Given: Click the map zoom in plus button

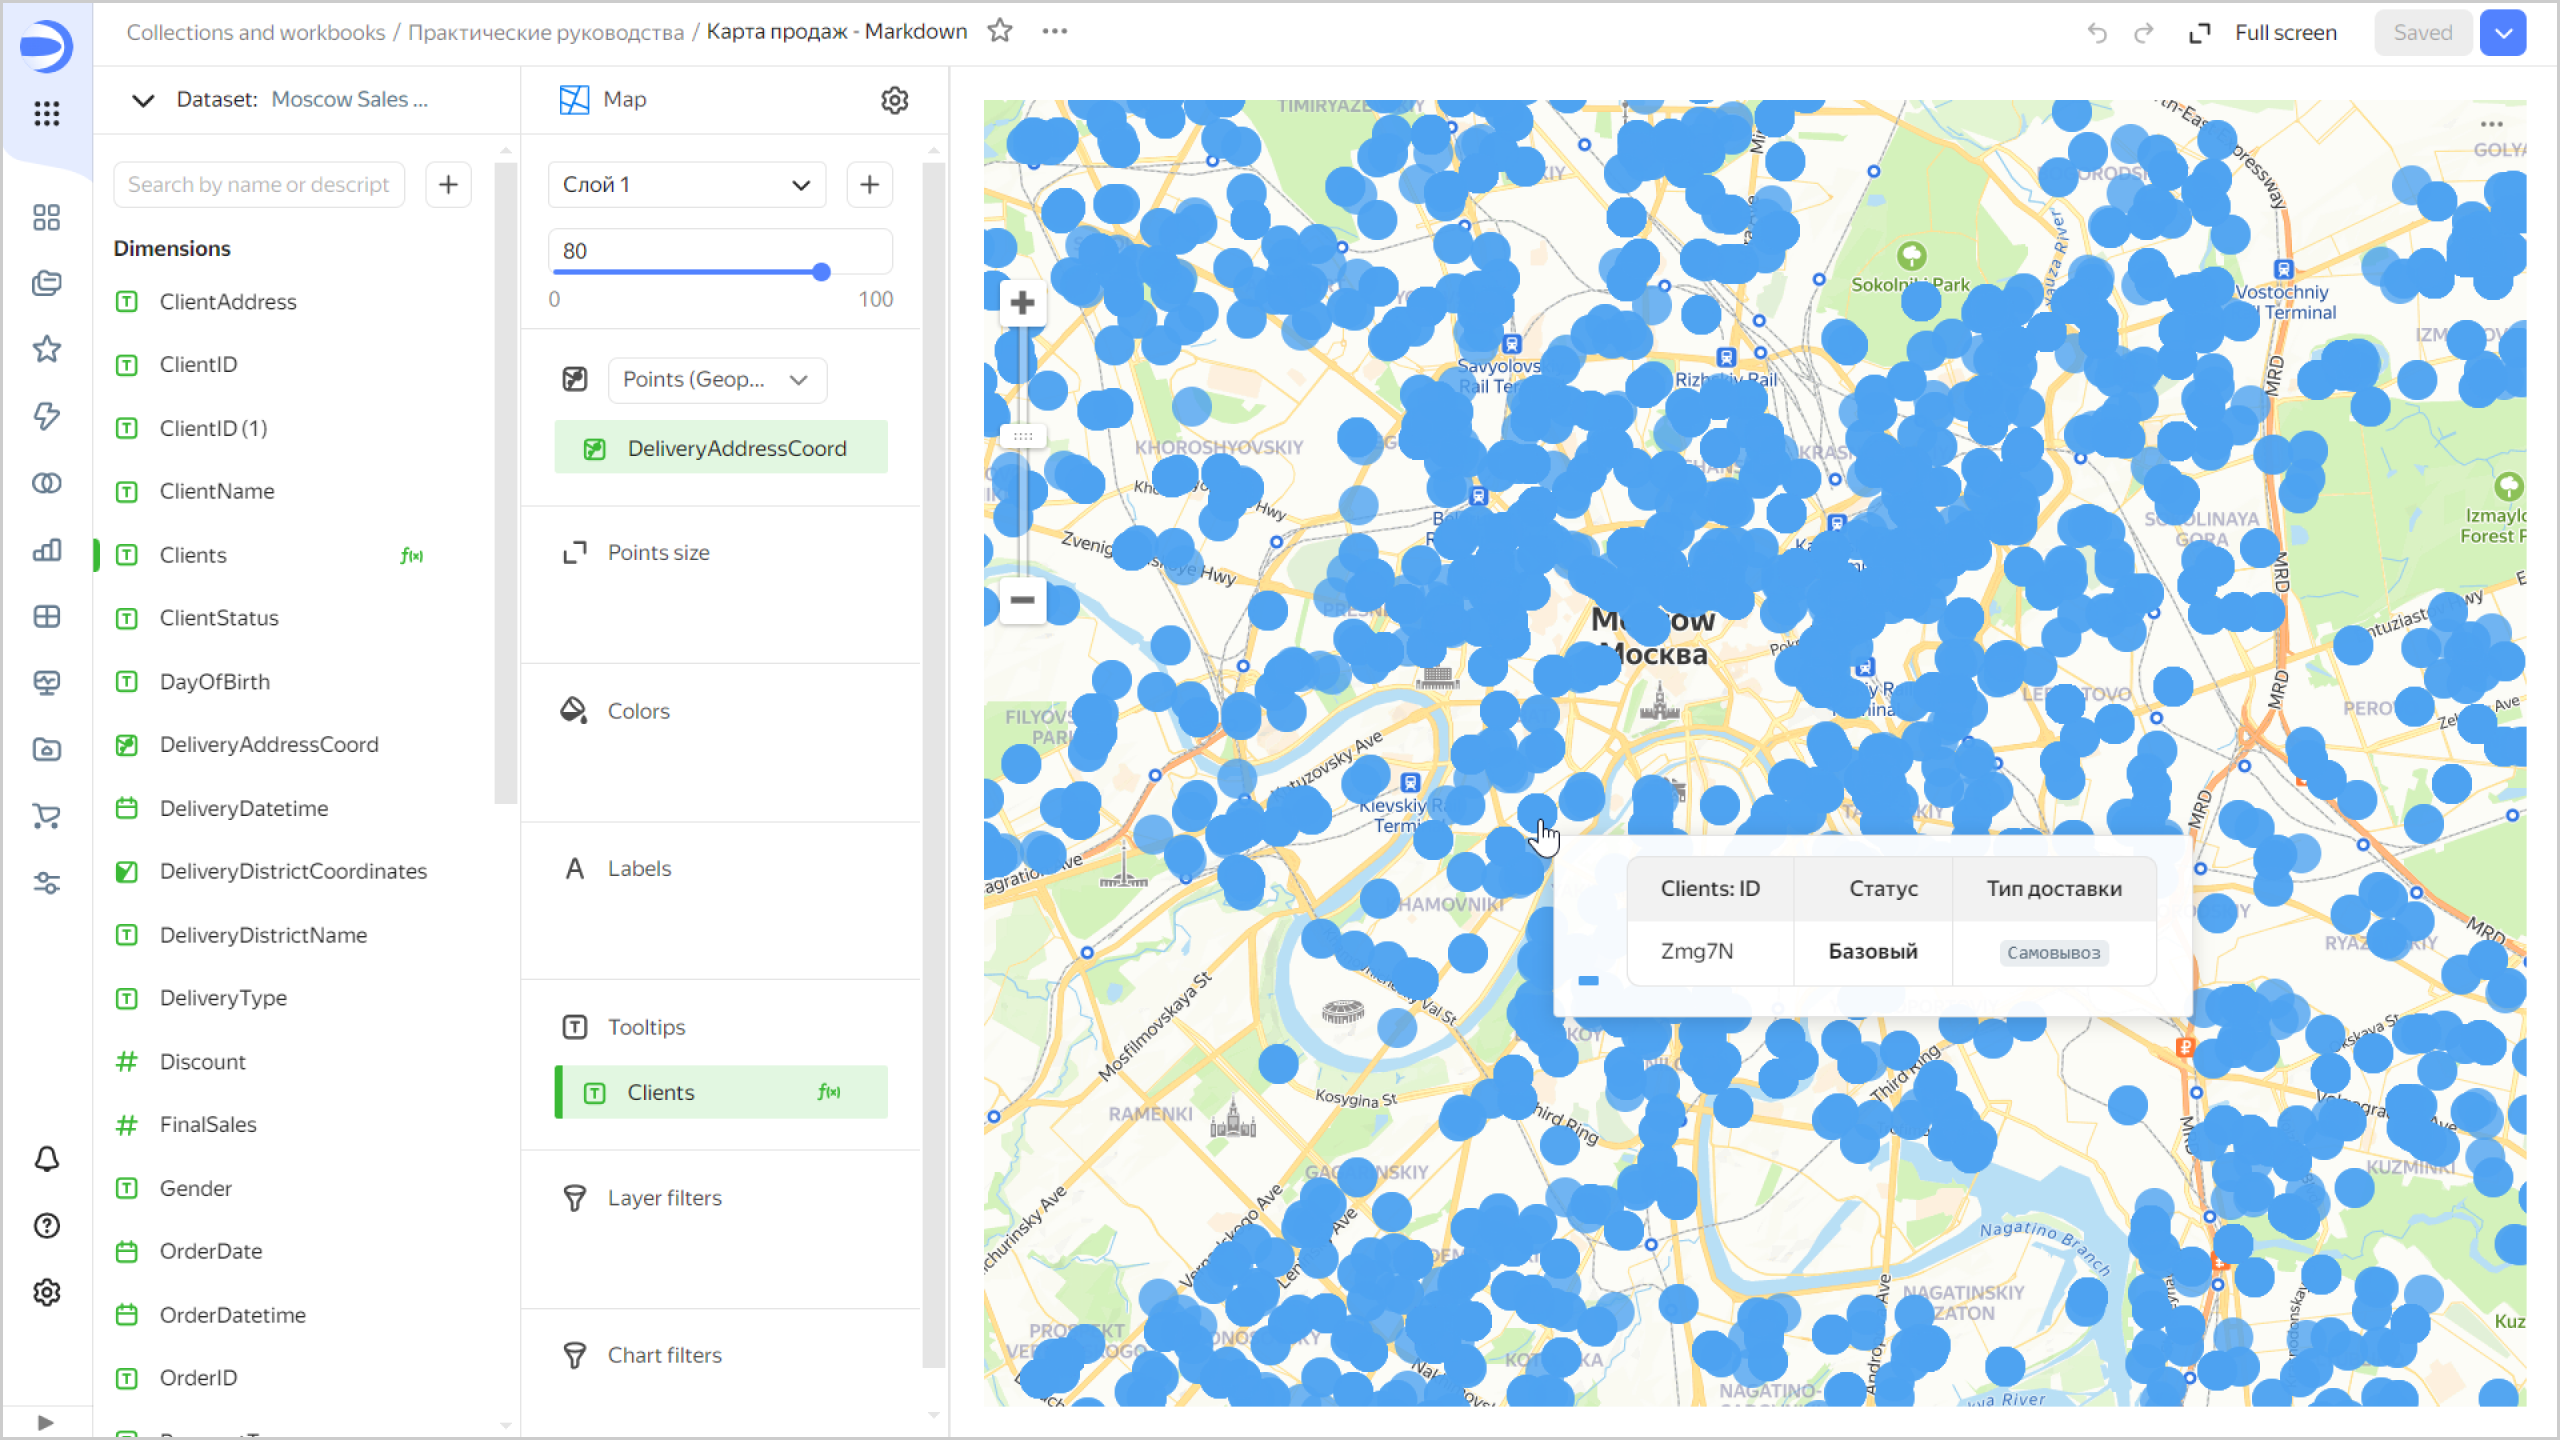Looking at the screenshot, I should 1022,303.
